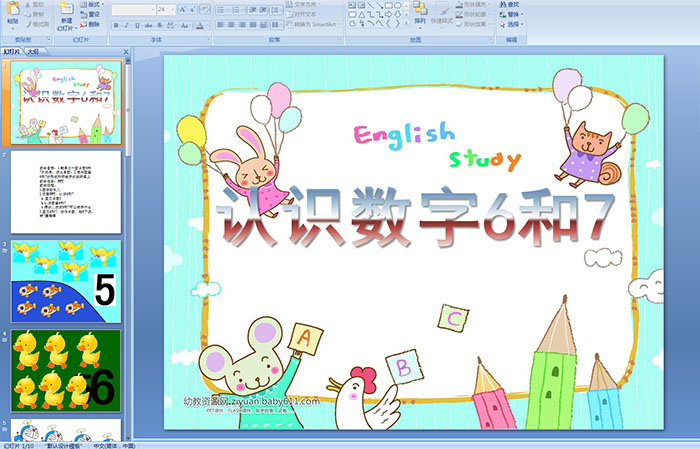Click the Change Case Aa icon
This screenshot has width=700, height=449.
[x=185, y=25]
